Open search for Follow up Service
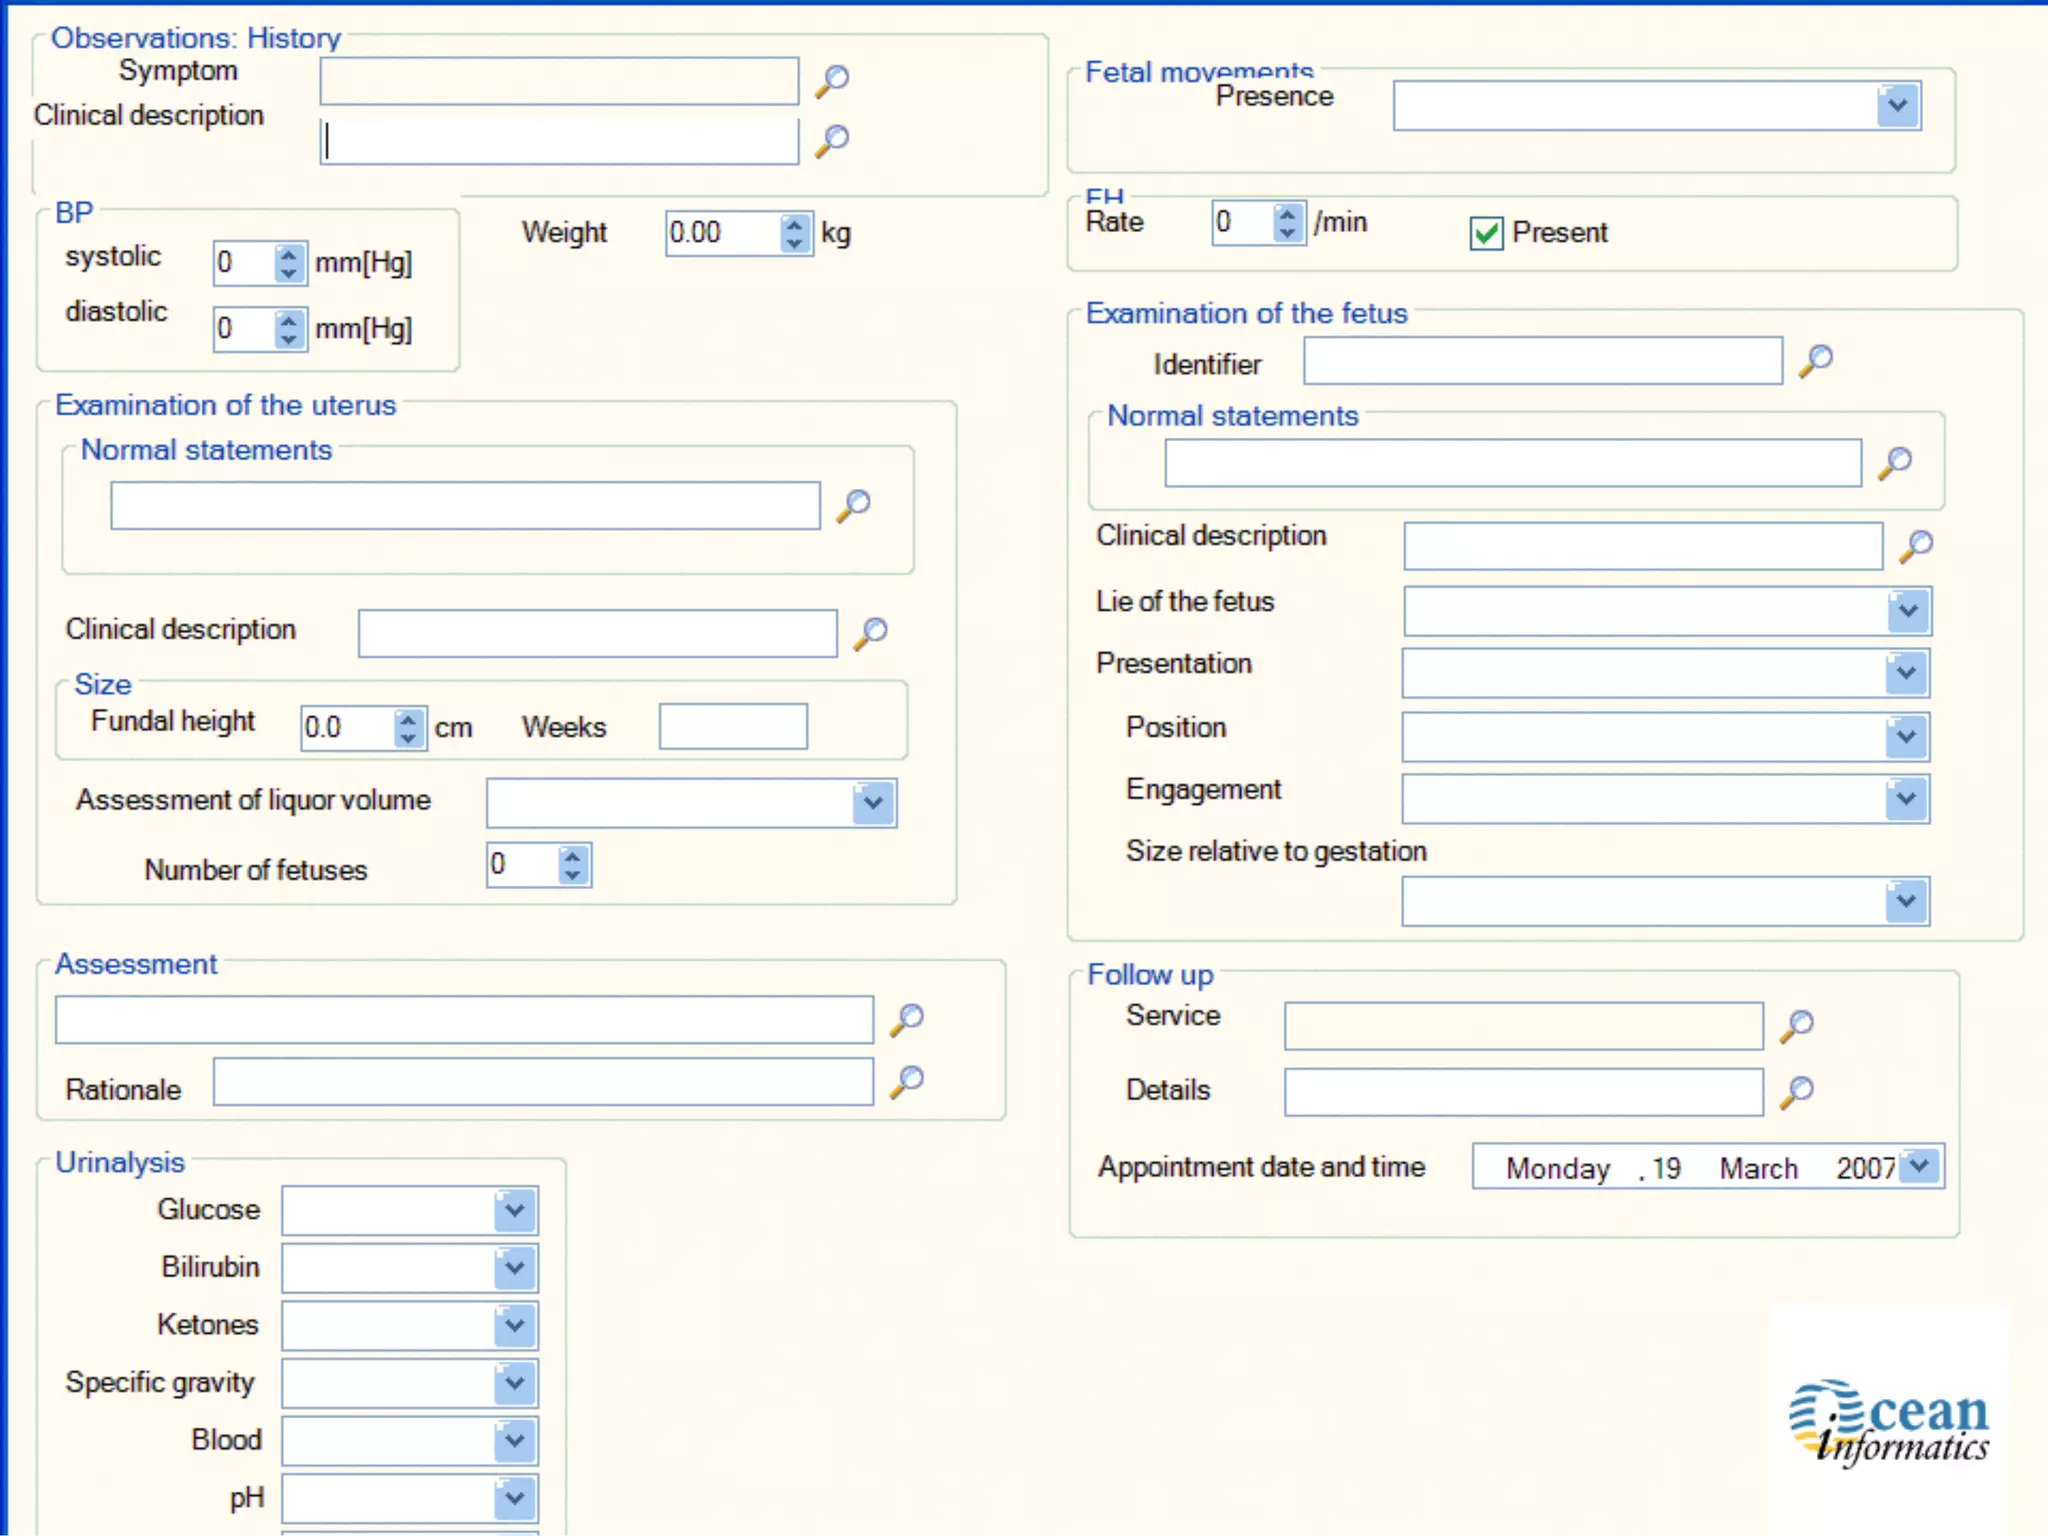Screen dimensions: 2048x1536 1797,1025
